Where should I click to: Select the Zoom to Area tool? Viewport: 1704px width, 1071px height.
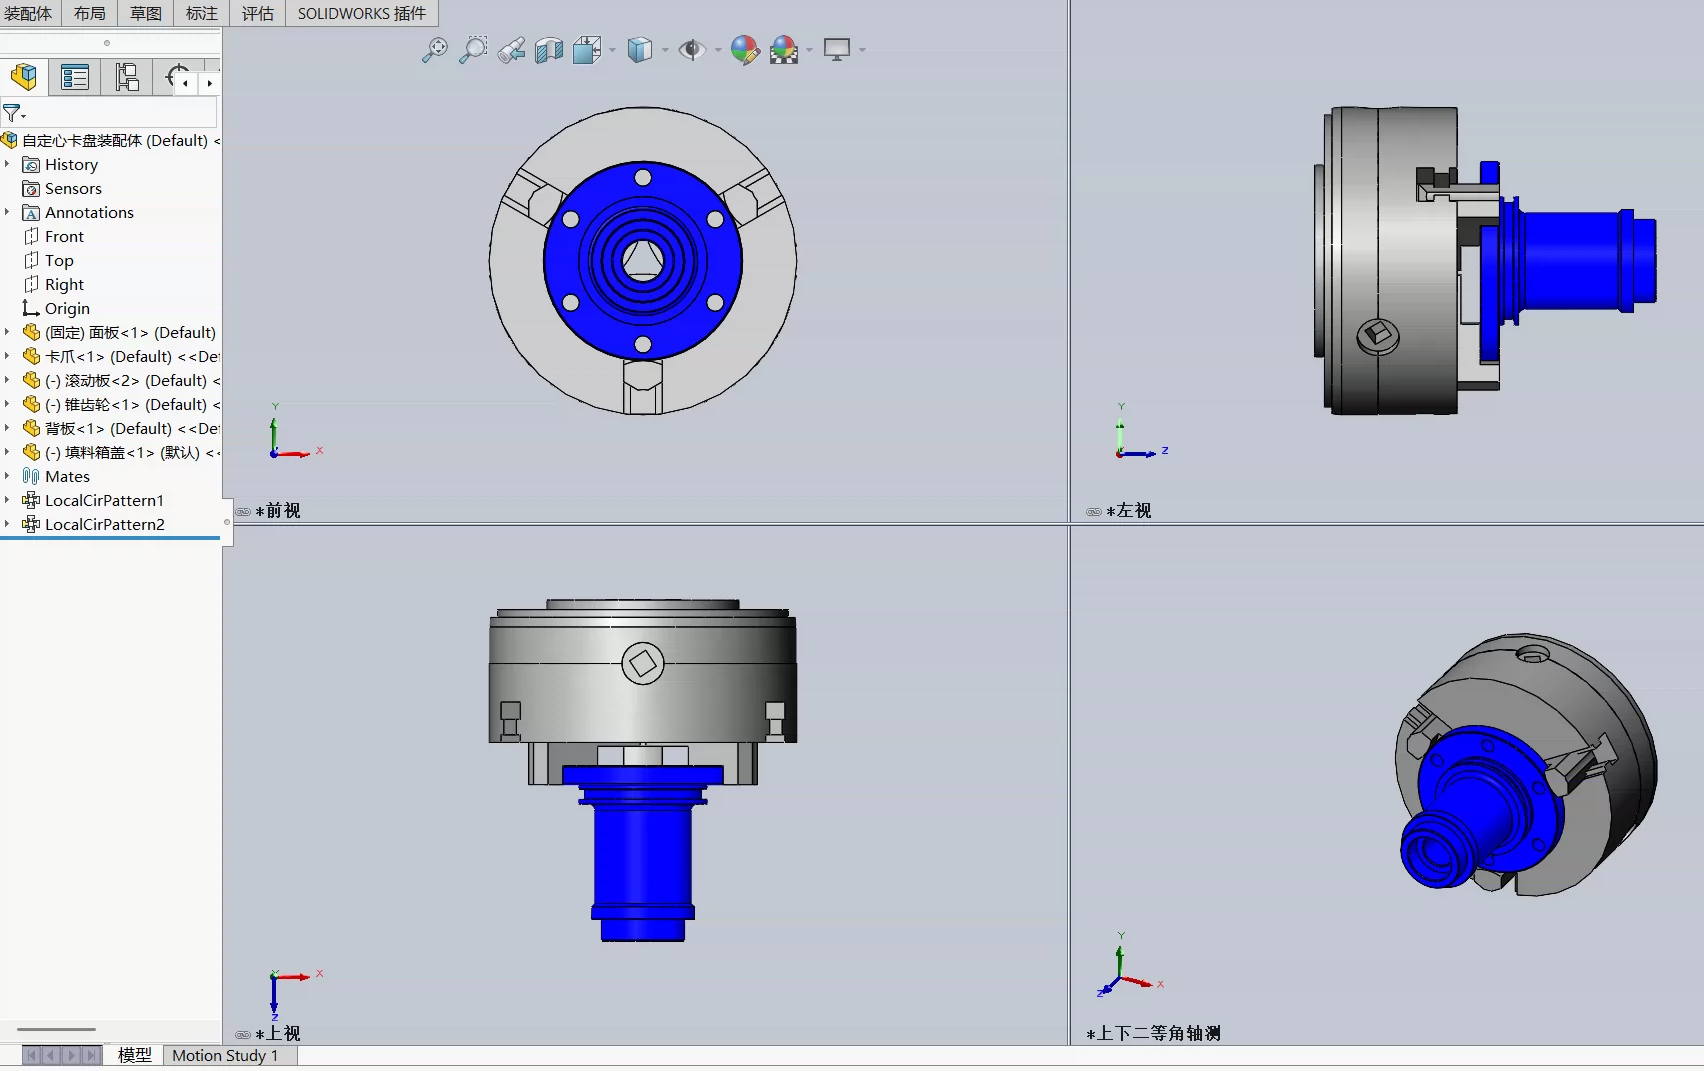click(x=473, y=49)
